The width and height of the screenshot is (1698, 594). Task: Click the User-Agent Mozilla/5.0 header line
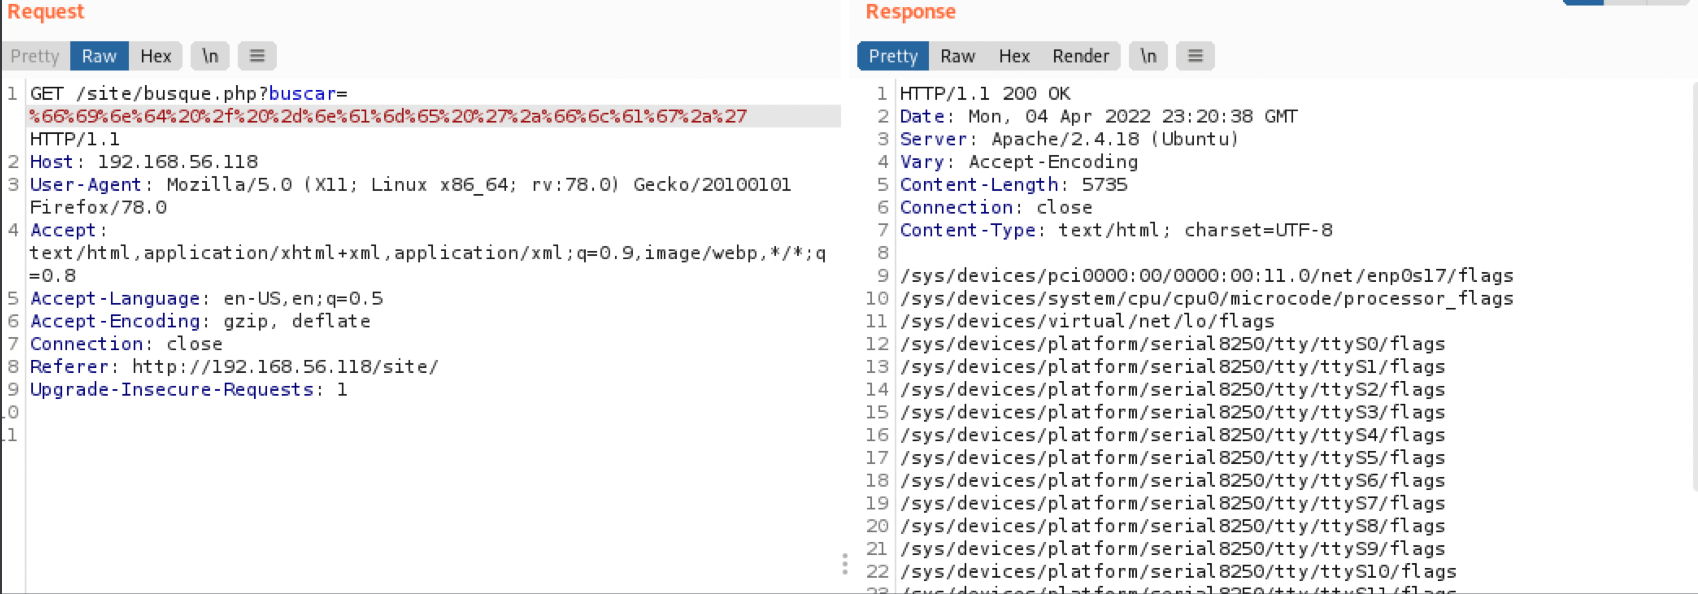click(410, 185)
